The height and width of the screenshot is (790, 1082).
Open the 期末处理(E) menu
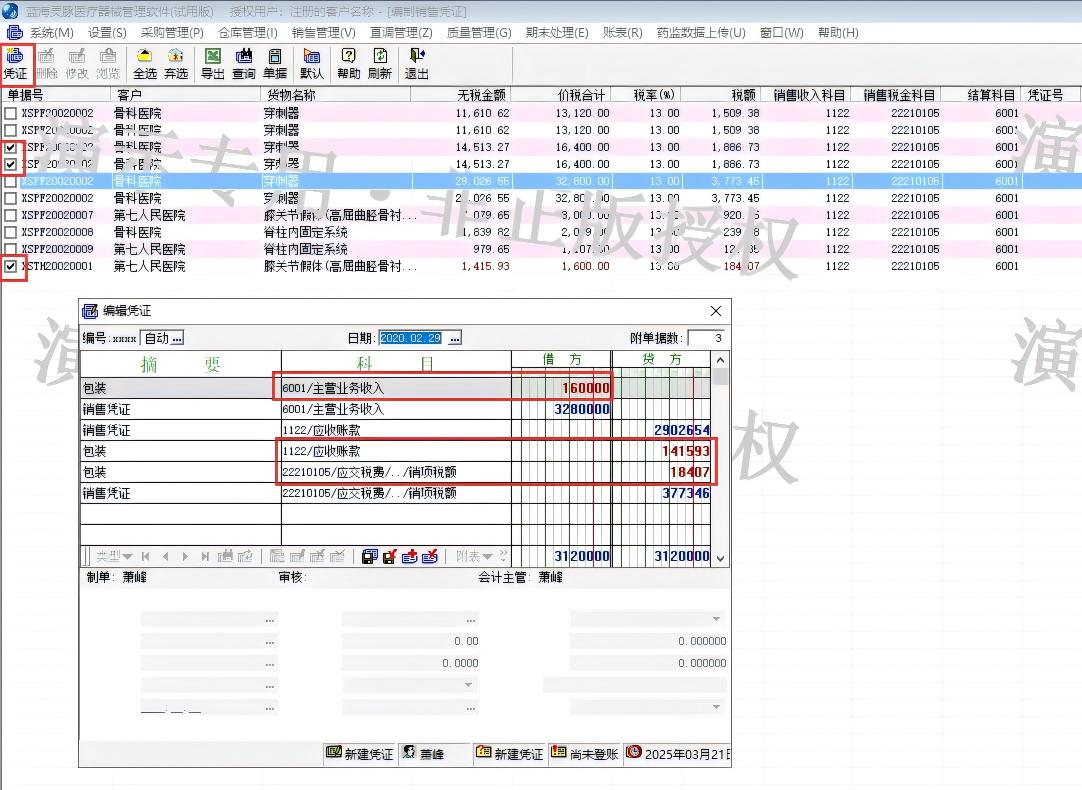point(557,32)
